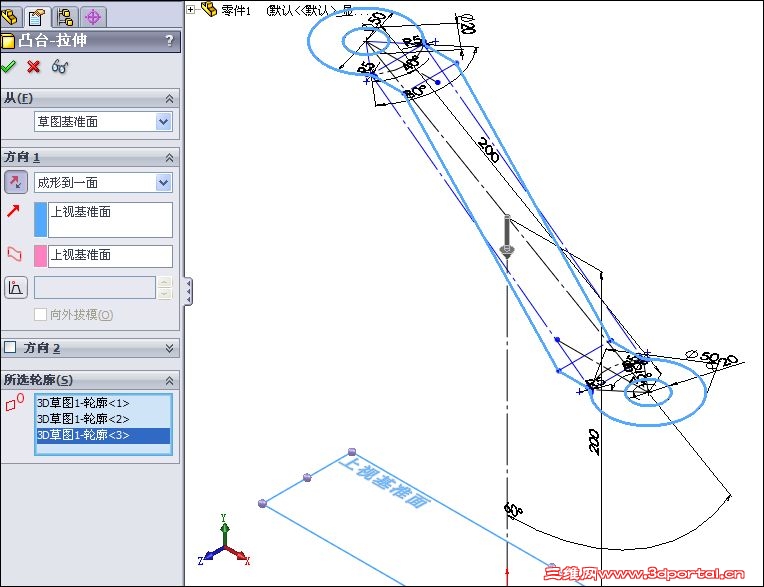Click the selected contours icon

click(x=15, y=402)
